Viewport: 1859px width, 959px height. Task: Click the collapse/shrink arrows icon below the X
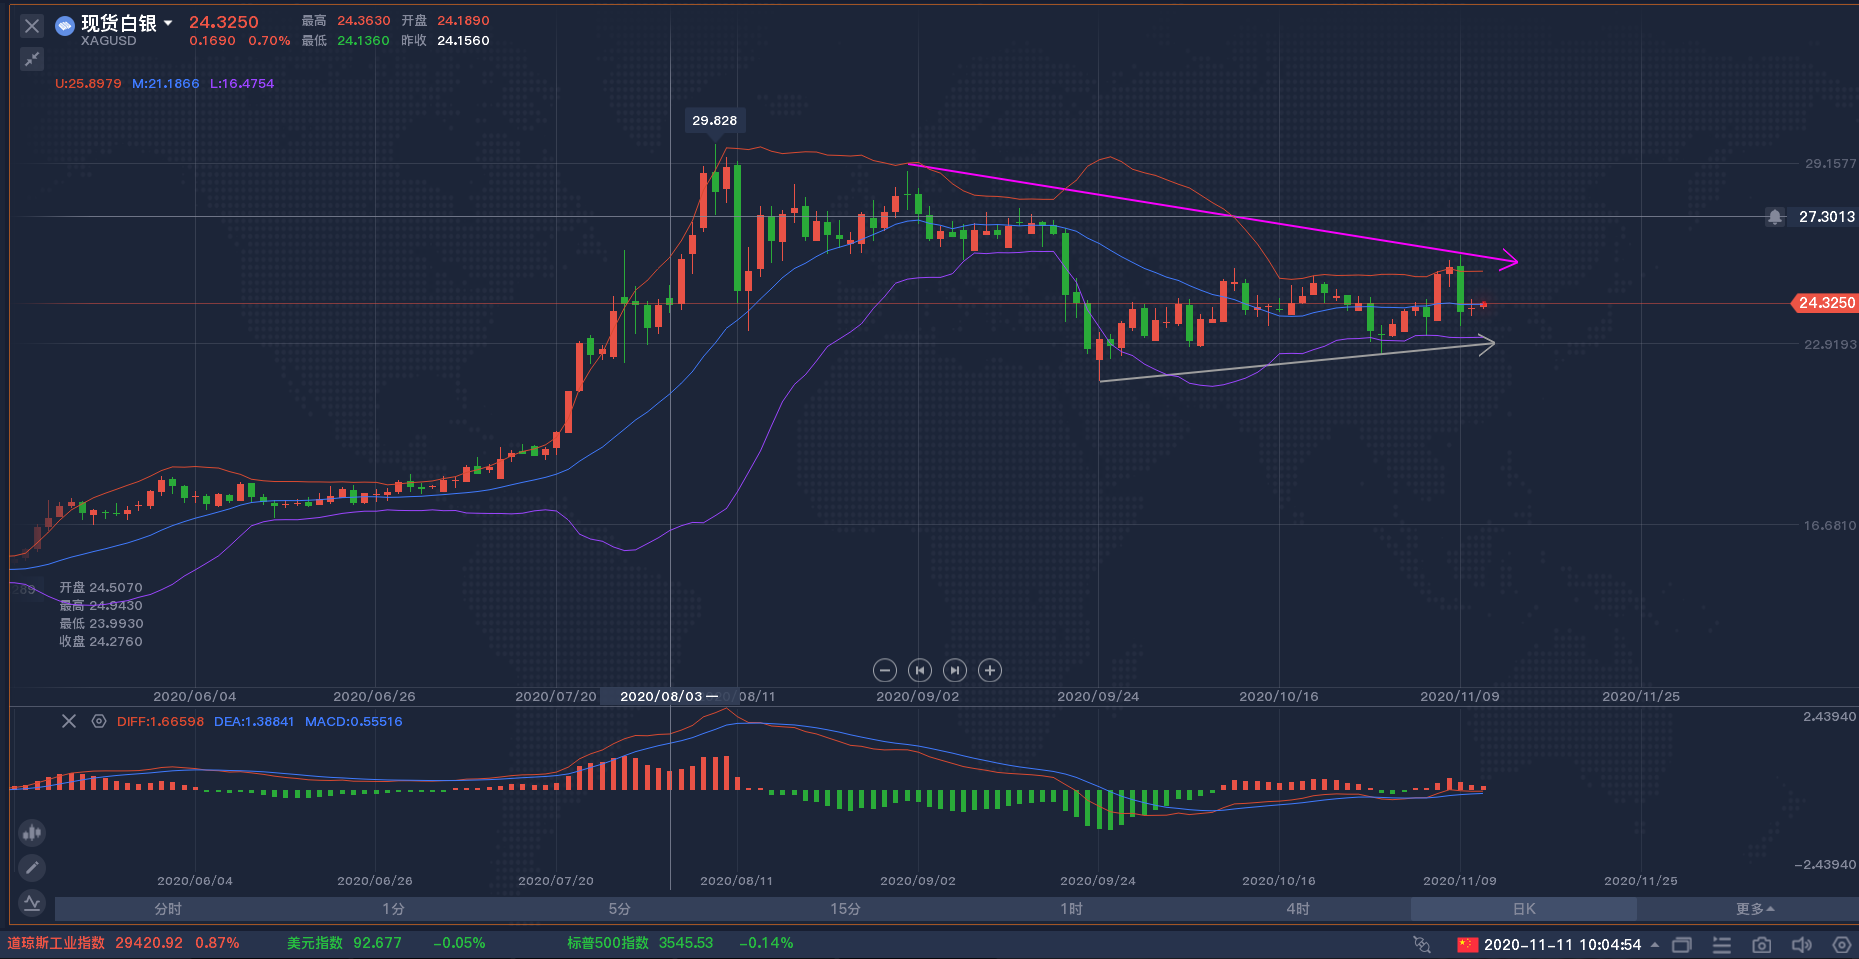[32, 59]
